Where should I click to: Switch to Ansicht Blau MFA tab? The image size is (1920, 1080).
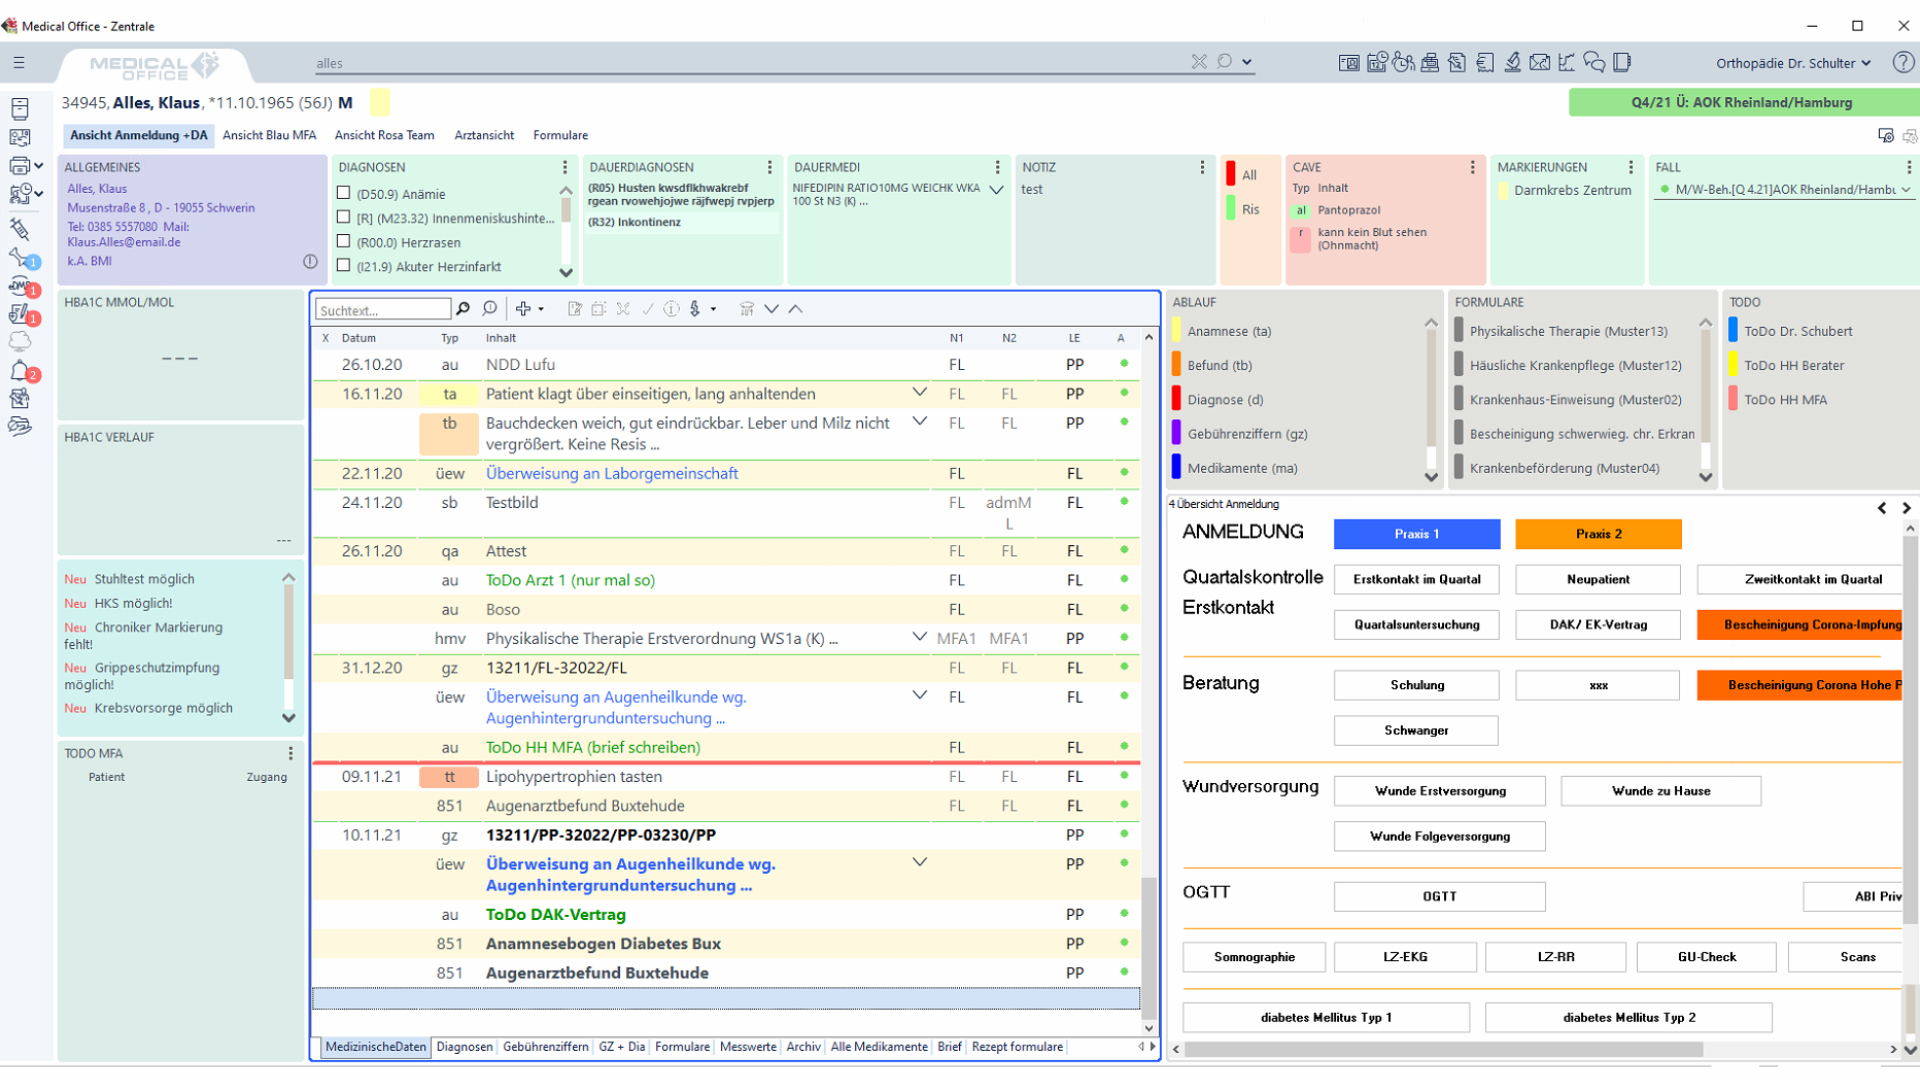pos(269,135)
